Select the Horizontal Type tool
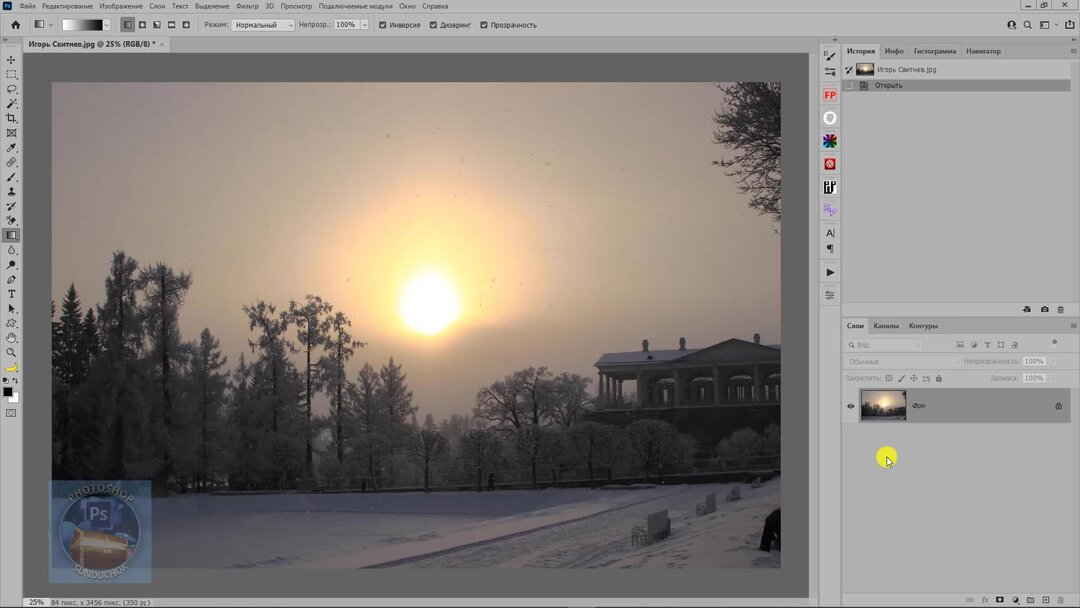 pyautogui.click(x=11, y=294)
